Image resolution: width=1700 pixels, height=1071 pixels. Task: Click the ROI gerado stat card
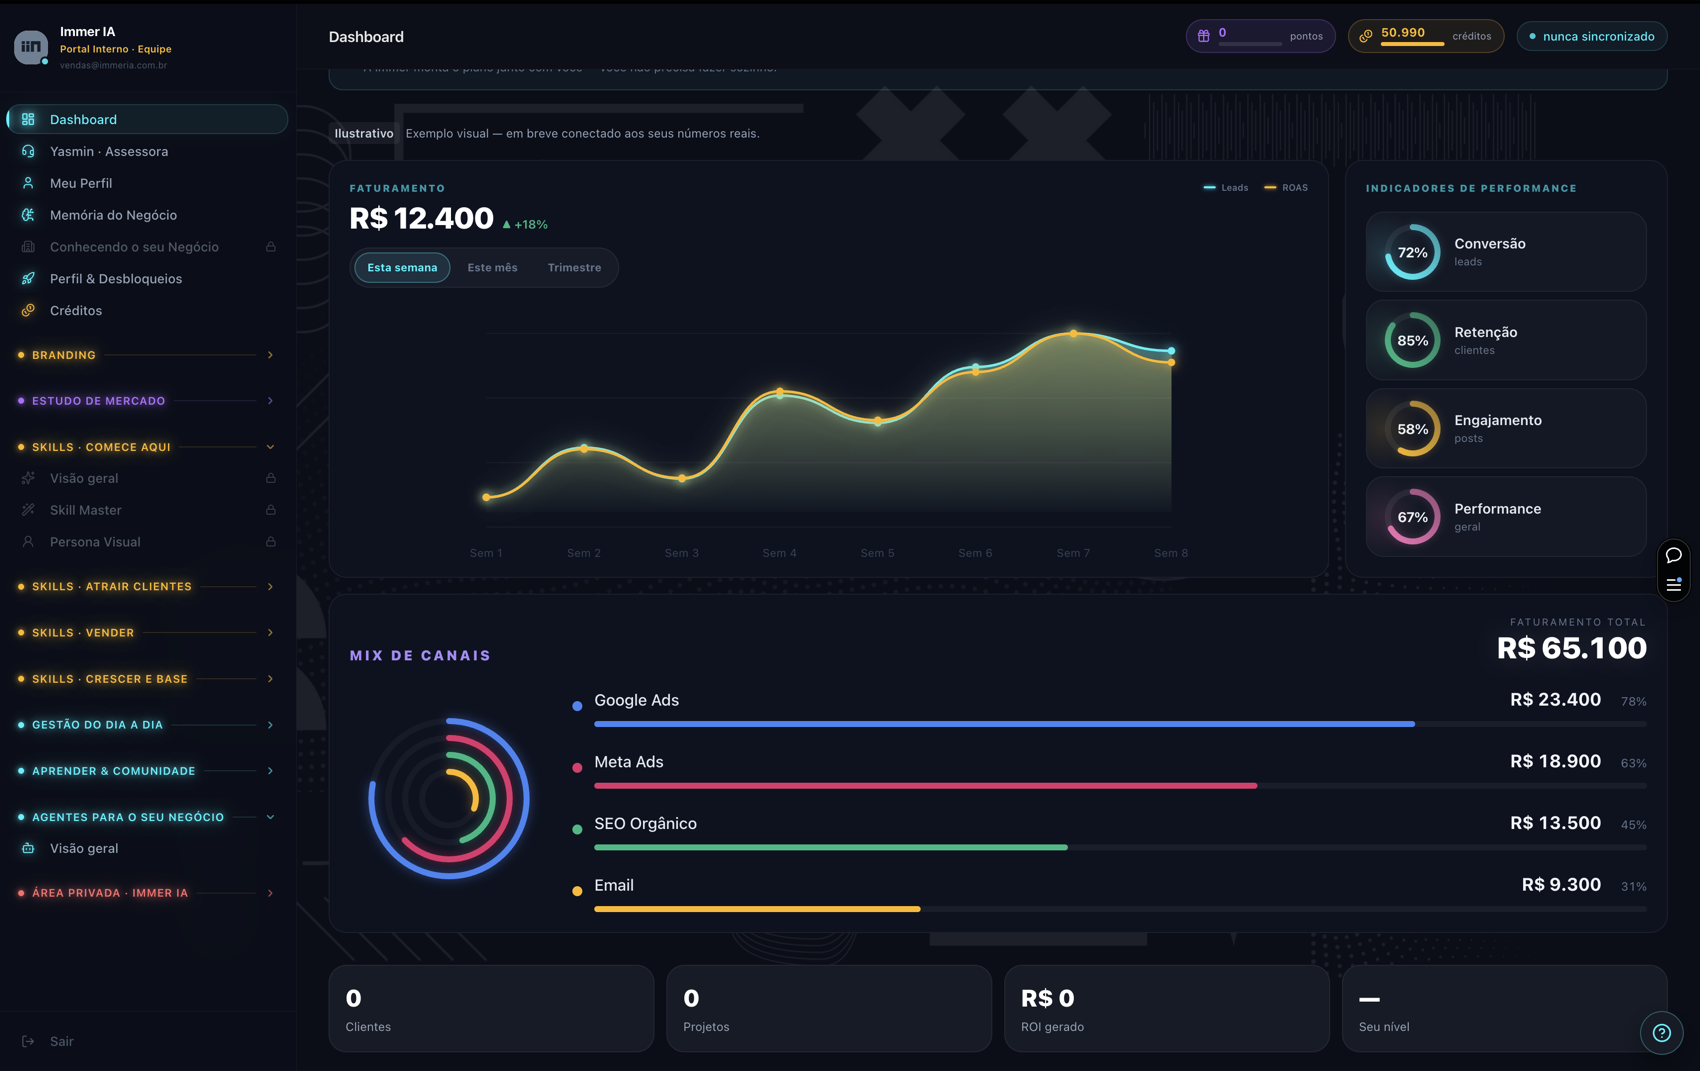pyautogui.click(x=1167, y=1009)
